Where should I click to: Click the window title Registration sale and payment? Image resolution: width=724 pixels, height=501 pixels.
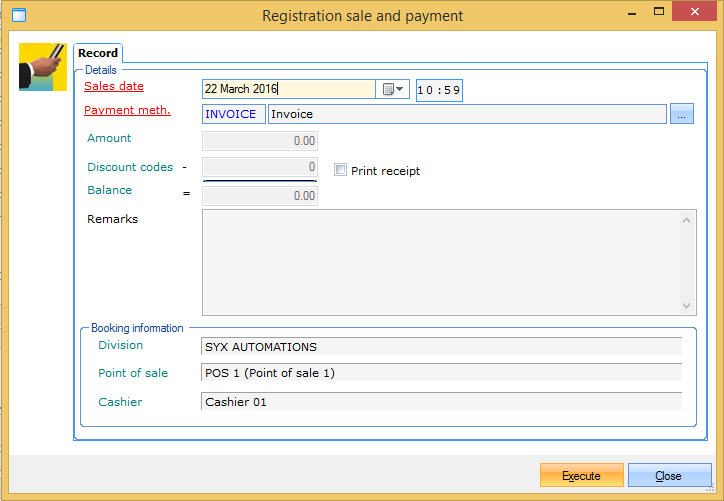coord(362,16)
